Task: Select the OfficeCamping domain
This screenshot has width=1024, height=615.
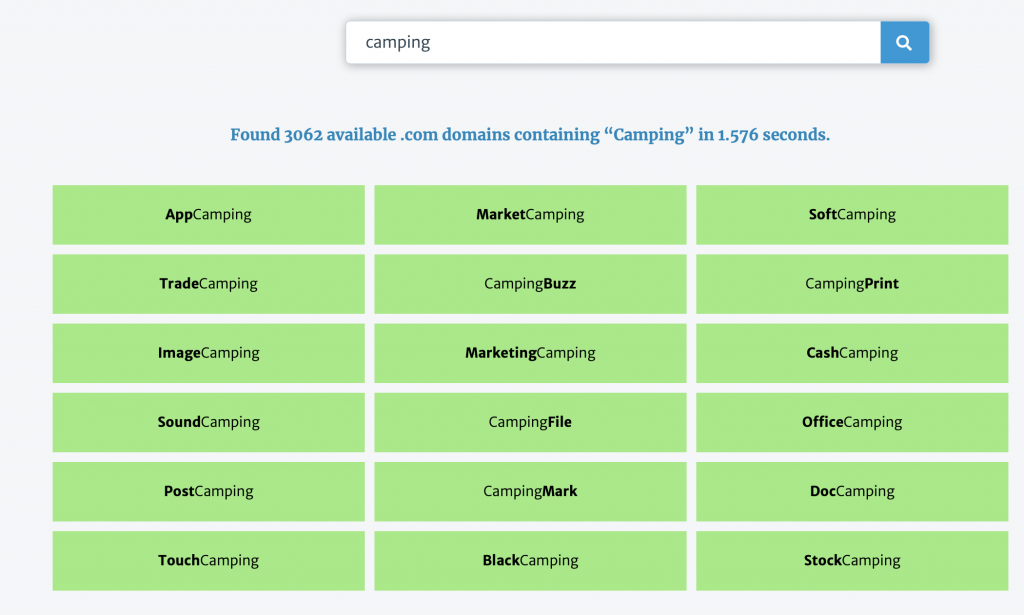Action: pyautogui.click(x=852, y=422)
